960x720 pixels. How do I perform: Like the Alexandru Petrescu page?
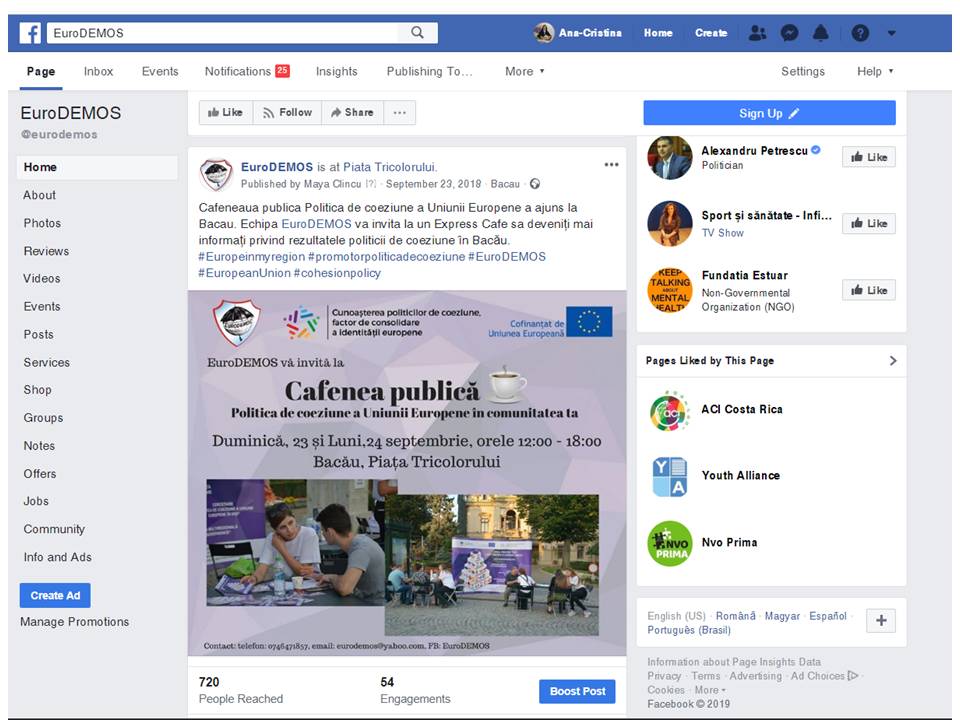coord(869,157)
